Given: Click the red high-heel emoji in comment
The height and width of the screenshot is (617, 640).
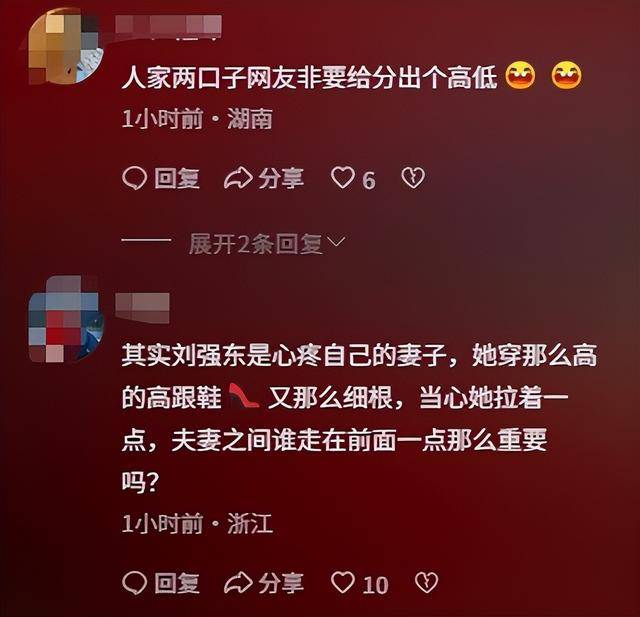Looking at the screenshot, I should [244, 396].
